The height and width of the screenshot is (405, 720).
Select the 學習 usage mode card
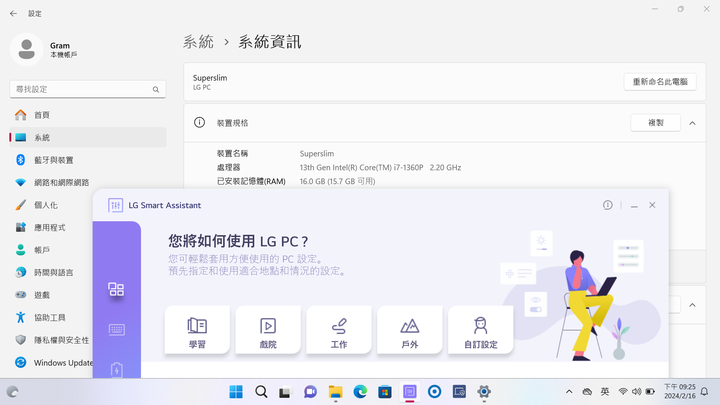tap(197, 330)
